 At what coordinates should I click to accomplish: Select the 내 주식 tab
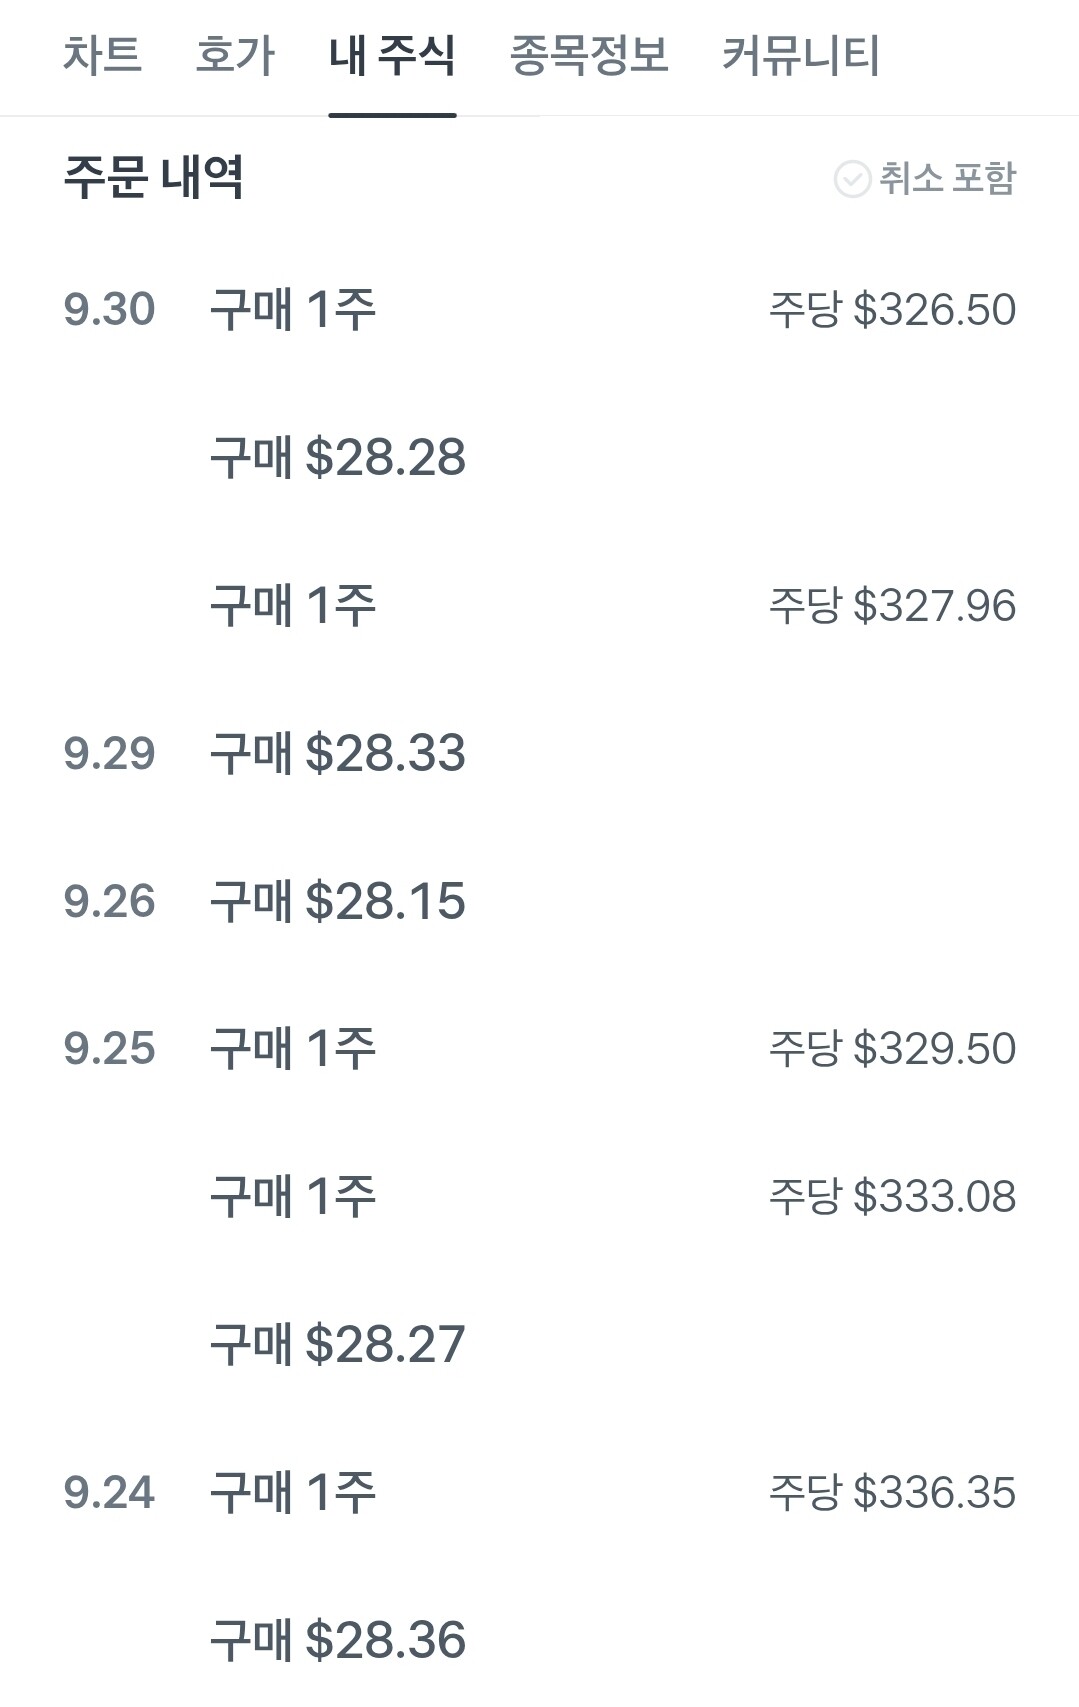click(x=392, y=56)
